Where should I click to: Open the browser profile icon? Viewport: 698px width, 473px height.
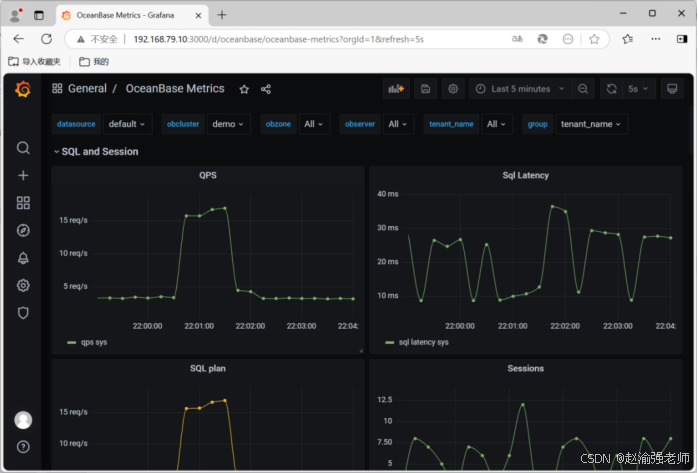tap(16, 15)
